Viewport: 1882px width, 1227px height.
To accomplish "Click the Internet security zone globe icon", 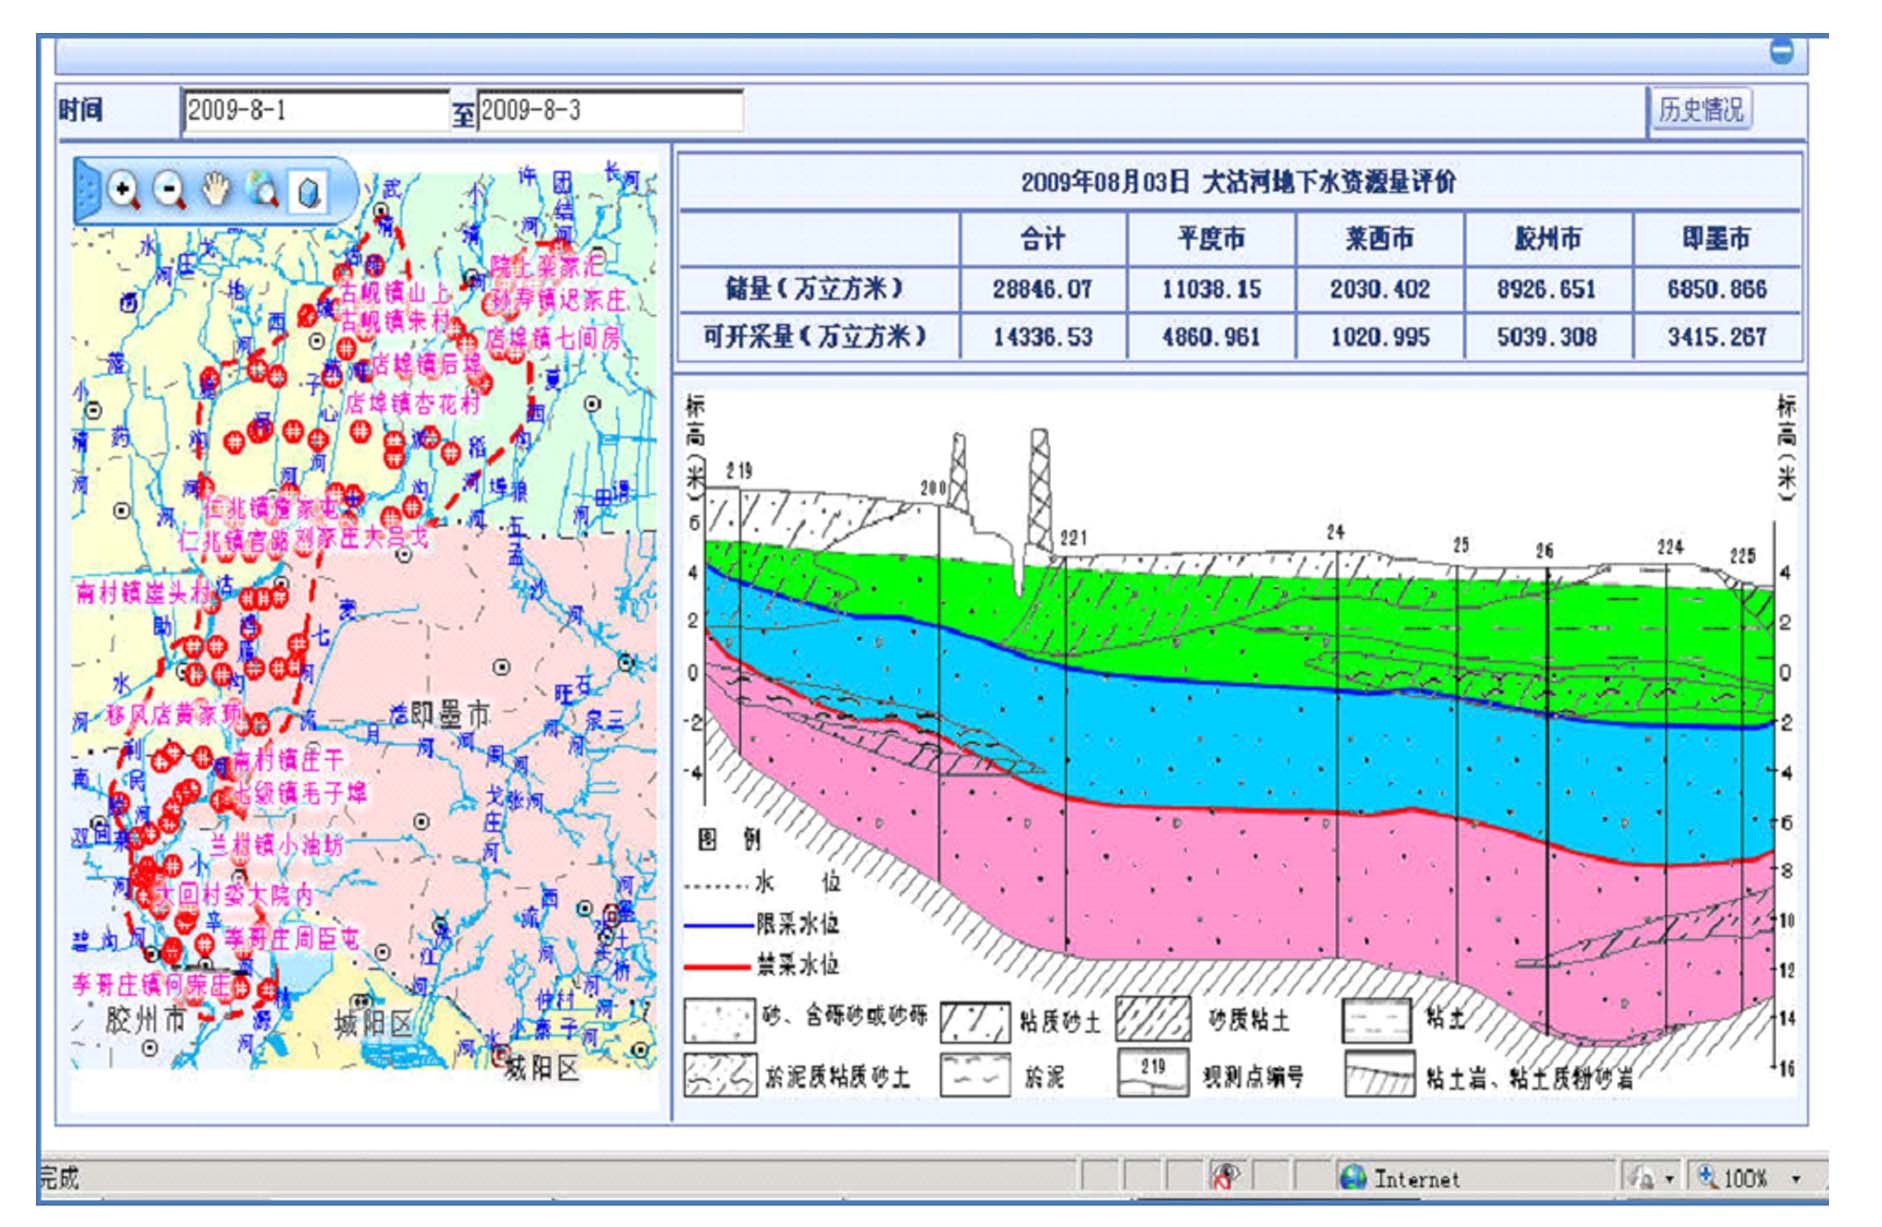I will [x=1352, y=1178].
